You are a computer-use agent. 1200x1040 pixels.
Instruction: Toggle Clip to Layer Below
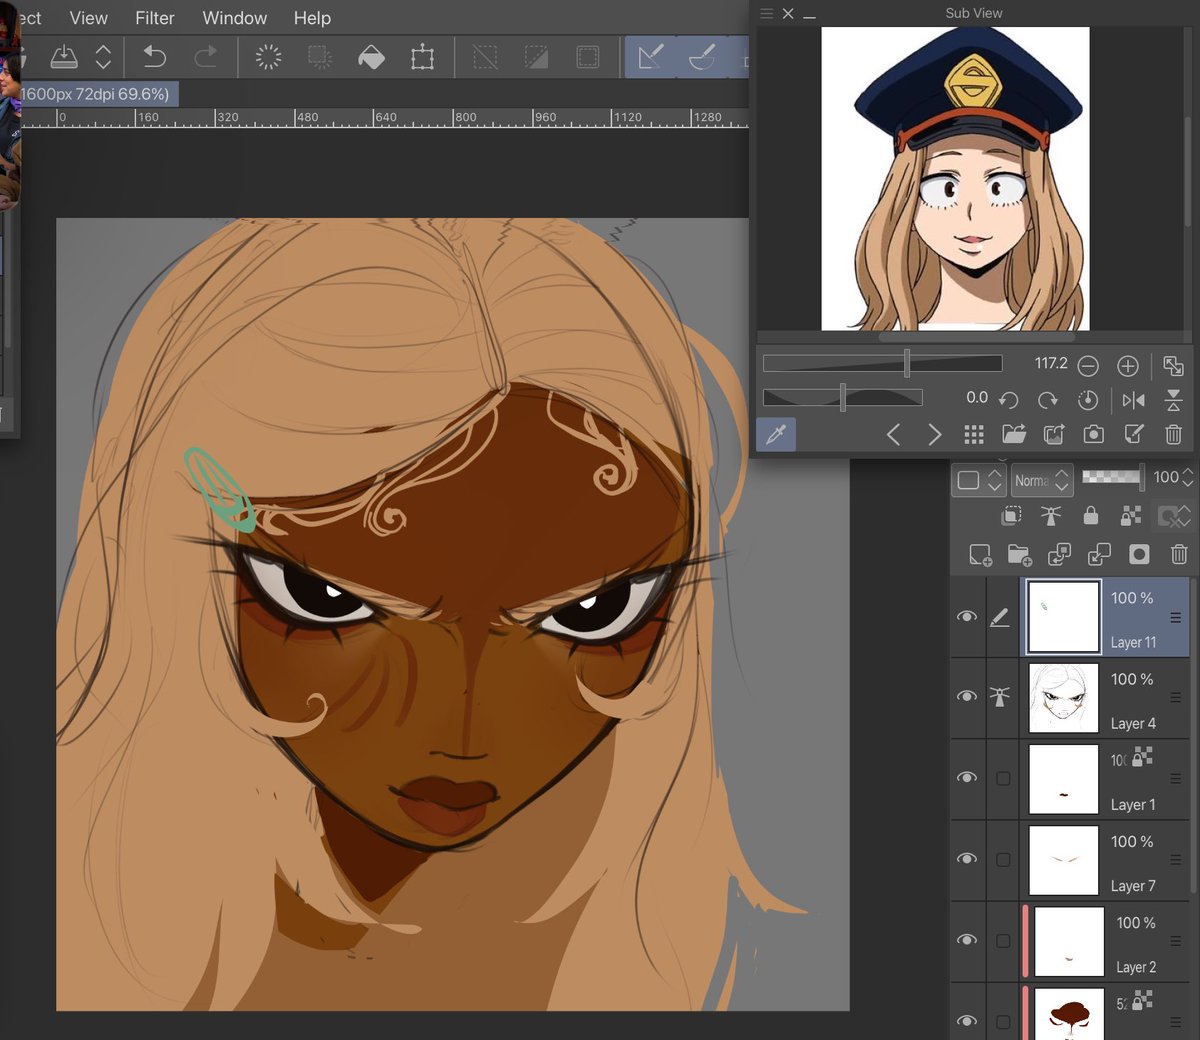click(1011, 515)
